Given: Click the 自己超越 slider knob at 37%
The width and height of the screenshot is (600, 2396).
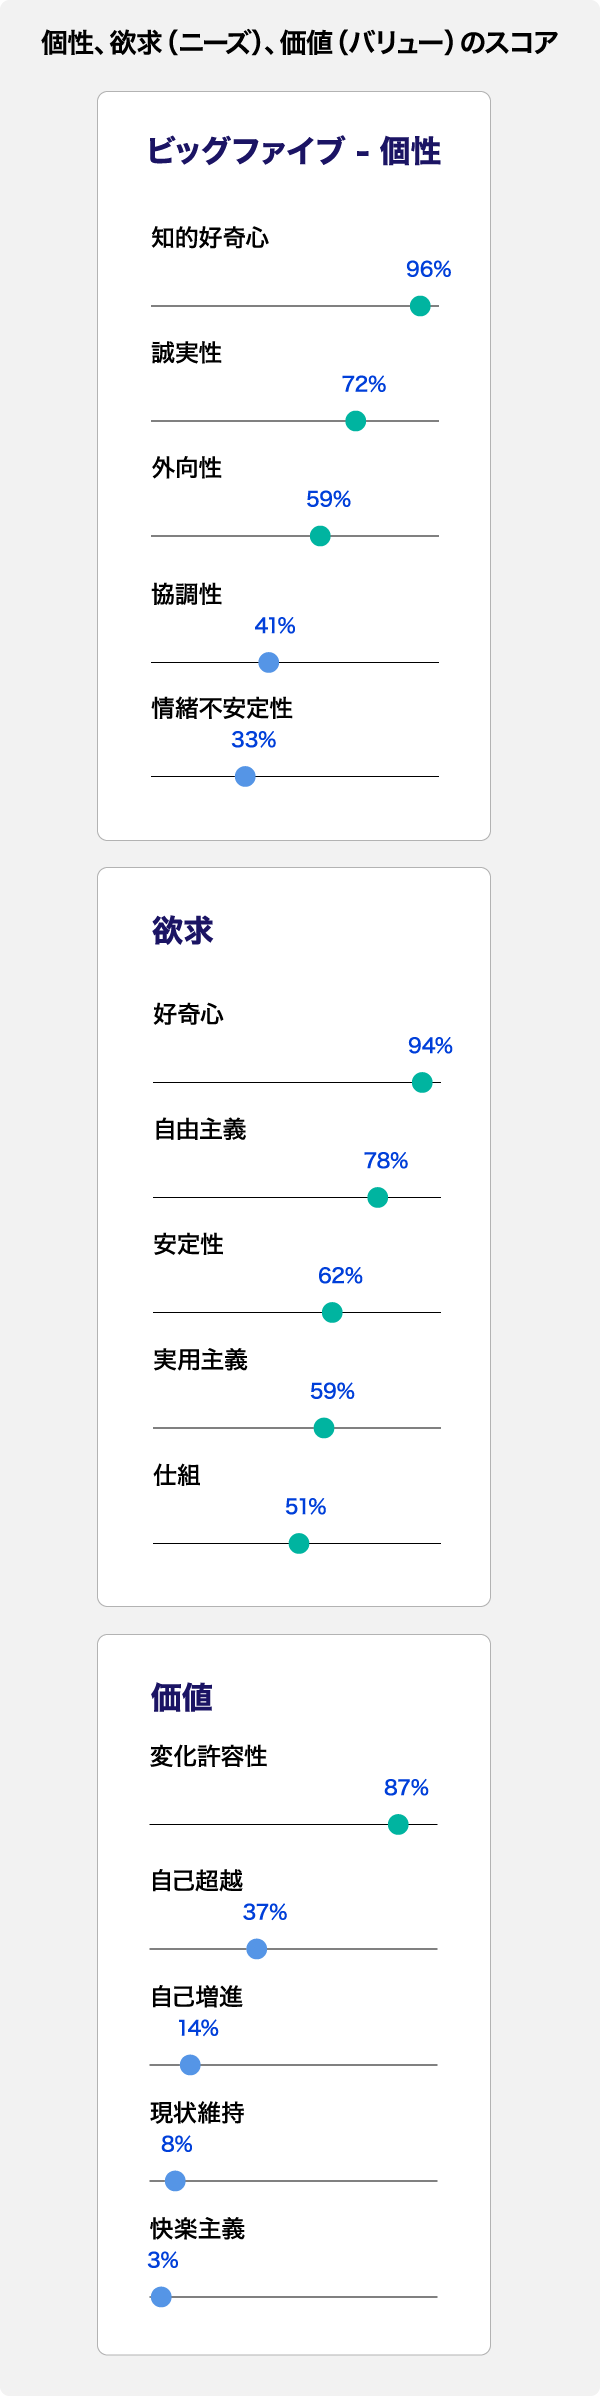Looking at the screenshot, I should pyautogui.click(x=256, y=1949).
